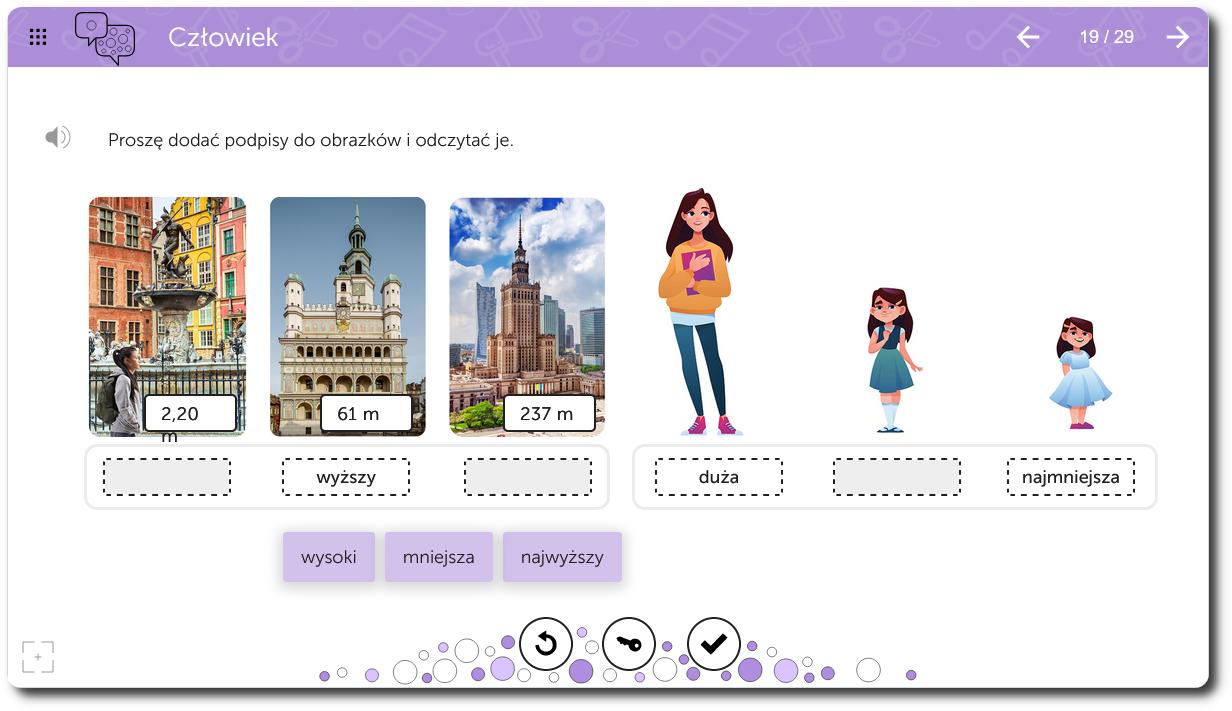The image size is (1232, 711).
Task: Click the speech bubbles logo icon
Action: [x=105, y=39]
